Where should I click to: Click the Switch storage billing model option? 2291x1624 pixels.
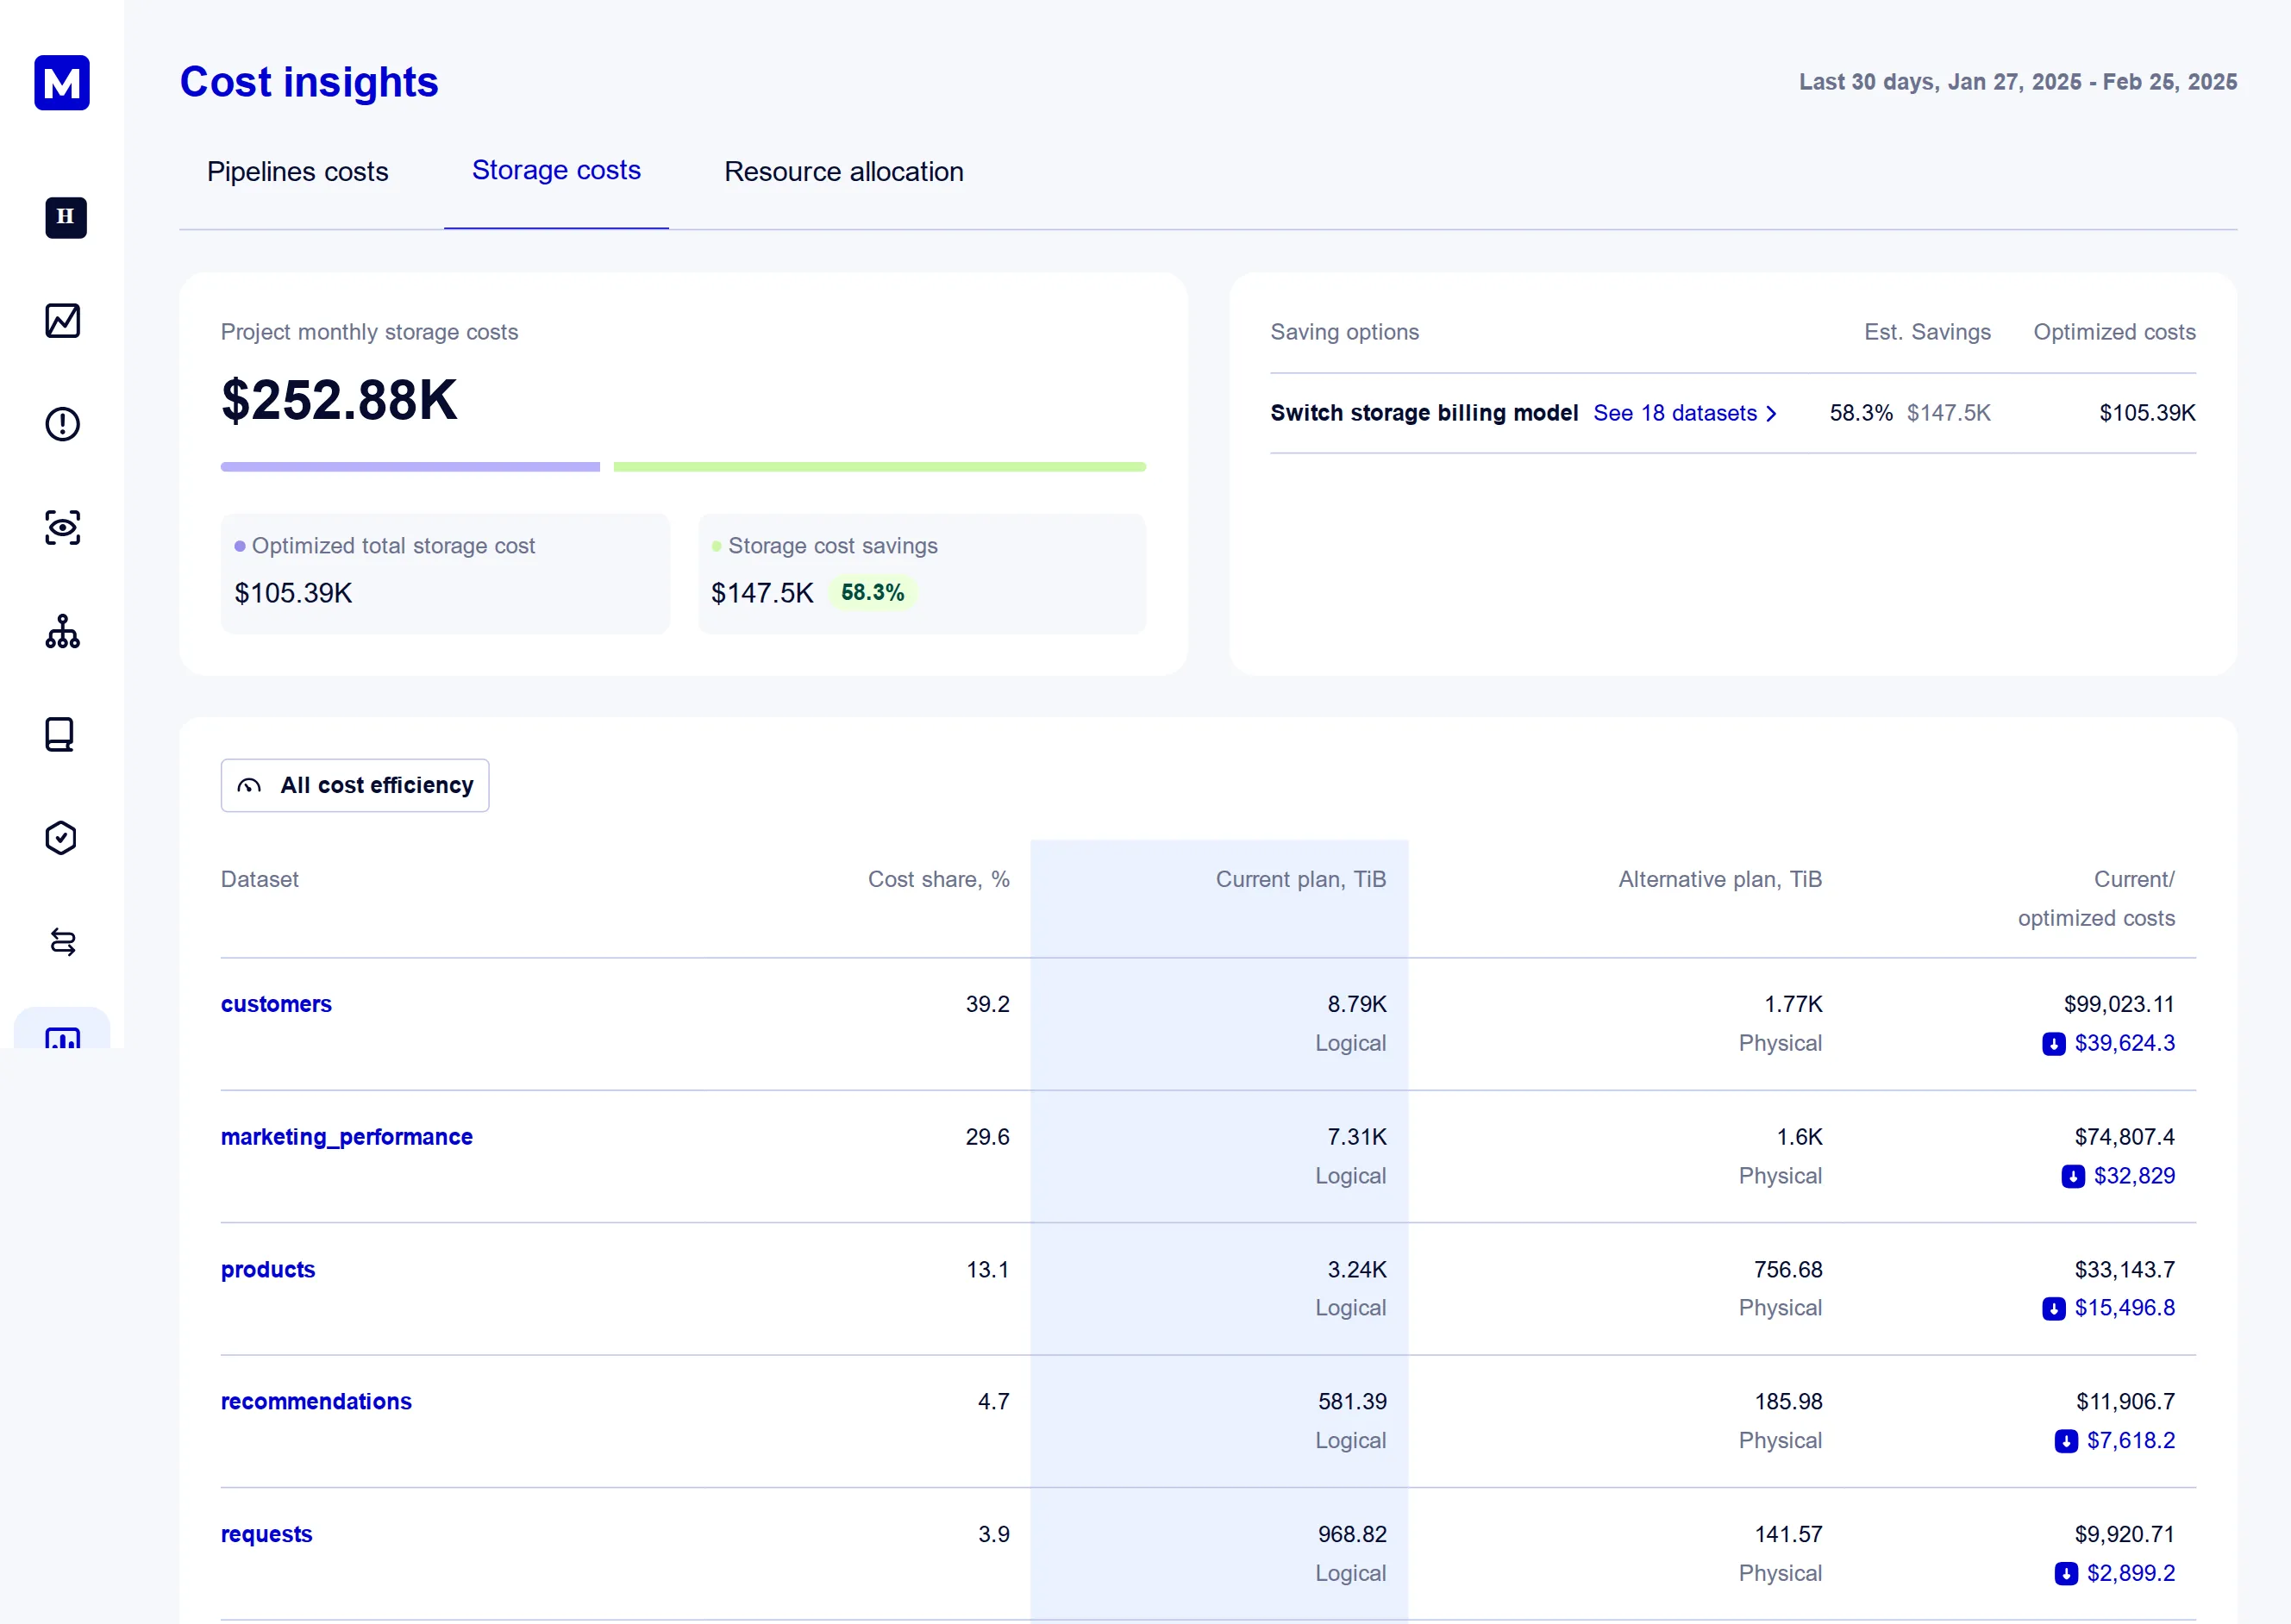(1424, 413)
